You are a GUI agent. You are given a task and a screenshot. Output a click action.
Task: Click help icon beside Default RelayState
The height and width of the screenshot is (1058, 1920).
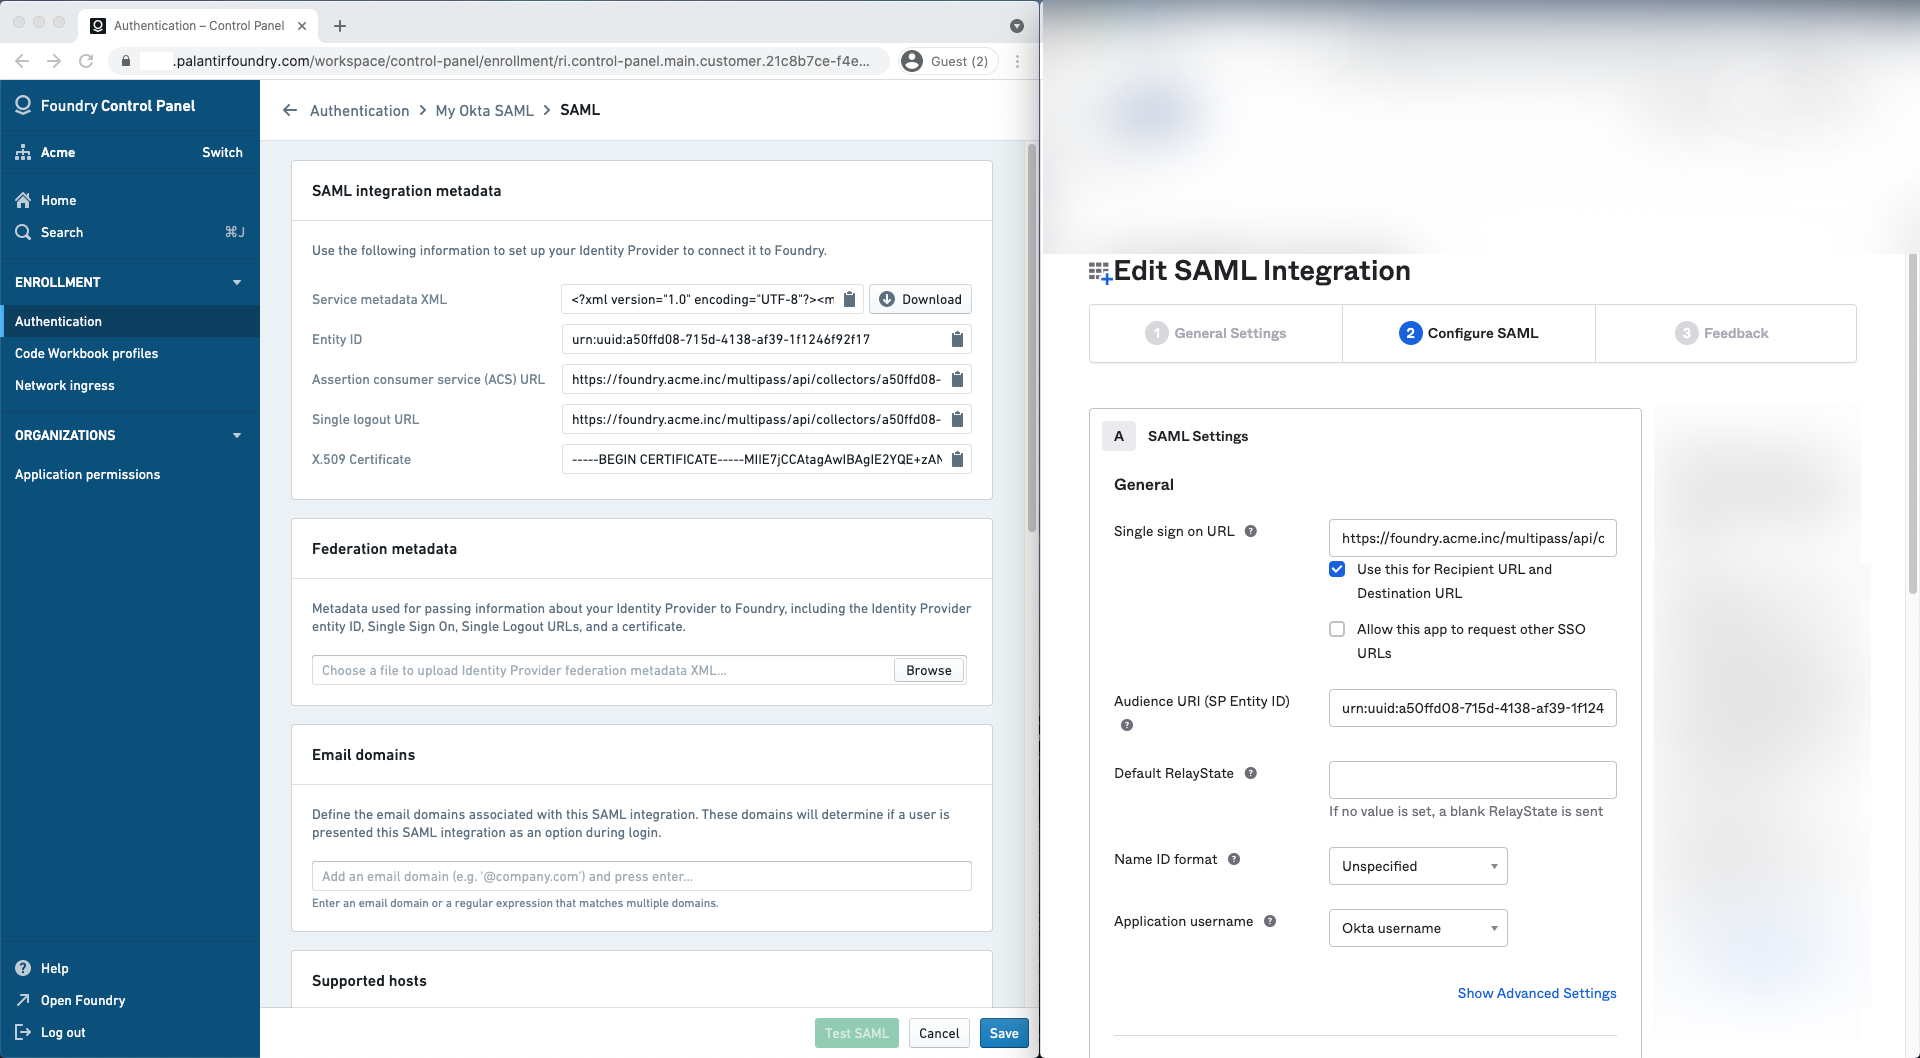click(x=1250, y=773)
